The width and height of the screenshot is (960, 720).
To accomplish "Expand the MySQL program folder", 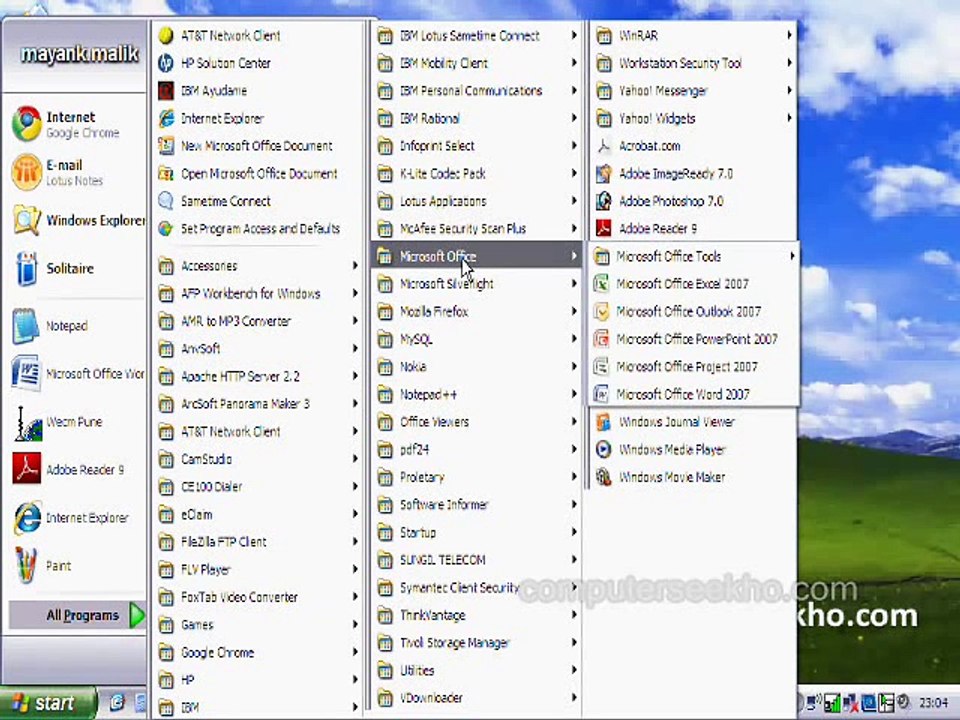I will (477, 339).
